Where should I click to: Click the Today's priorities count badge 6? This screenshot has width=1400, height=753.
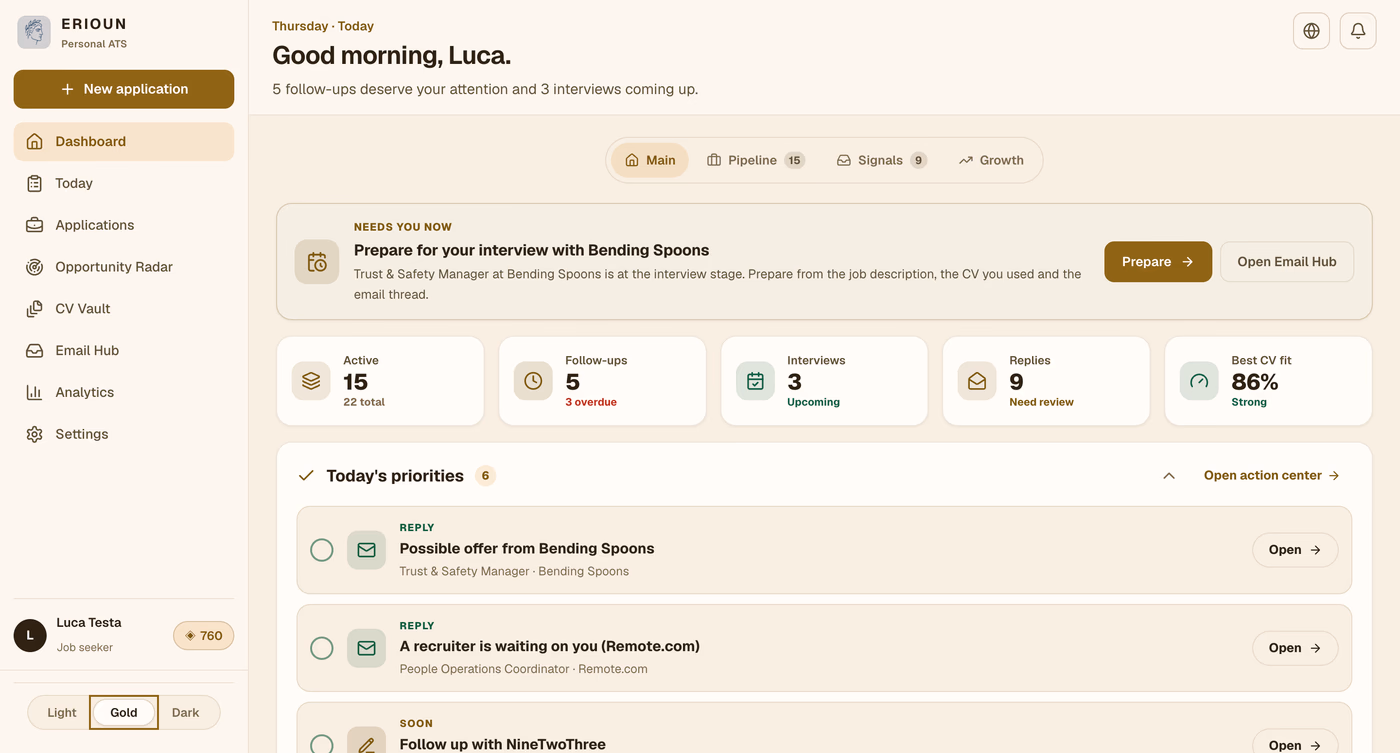coord(485,476)
